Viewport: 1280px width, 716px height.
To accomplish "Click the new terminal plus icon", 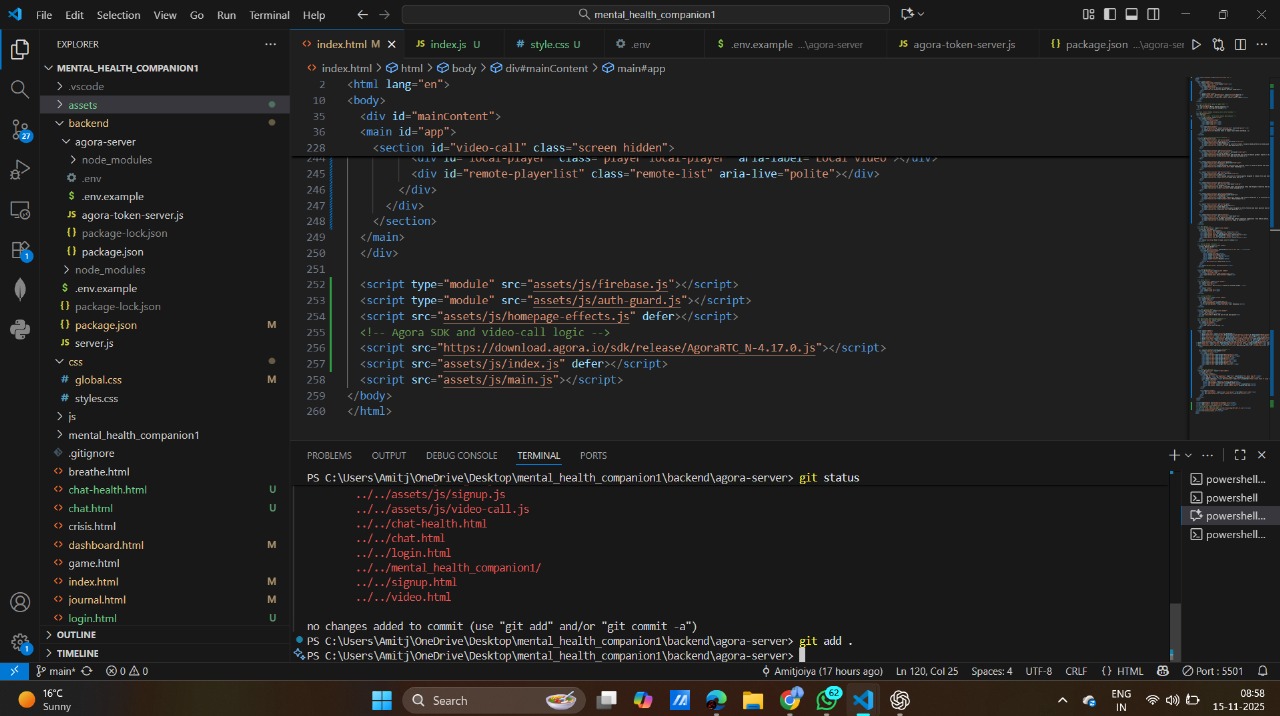I will (x=1174, y=455).
